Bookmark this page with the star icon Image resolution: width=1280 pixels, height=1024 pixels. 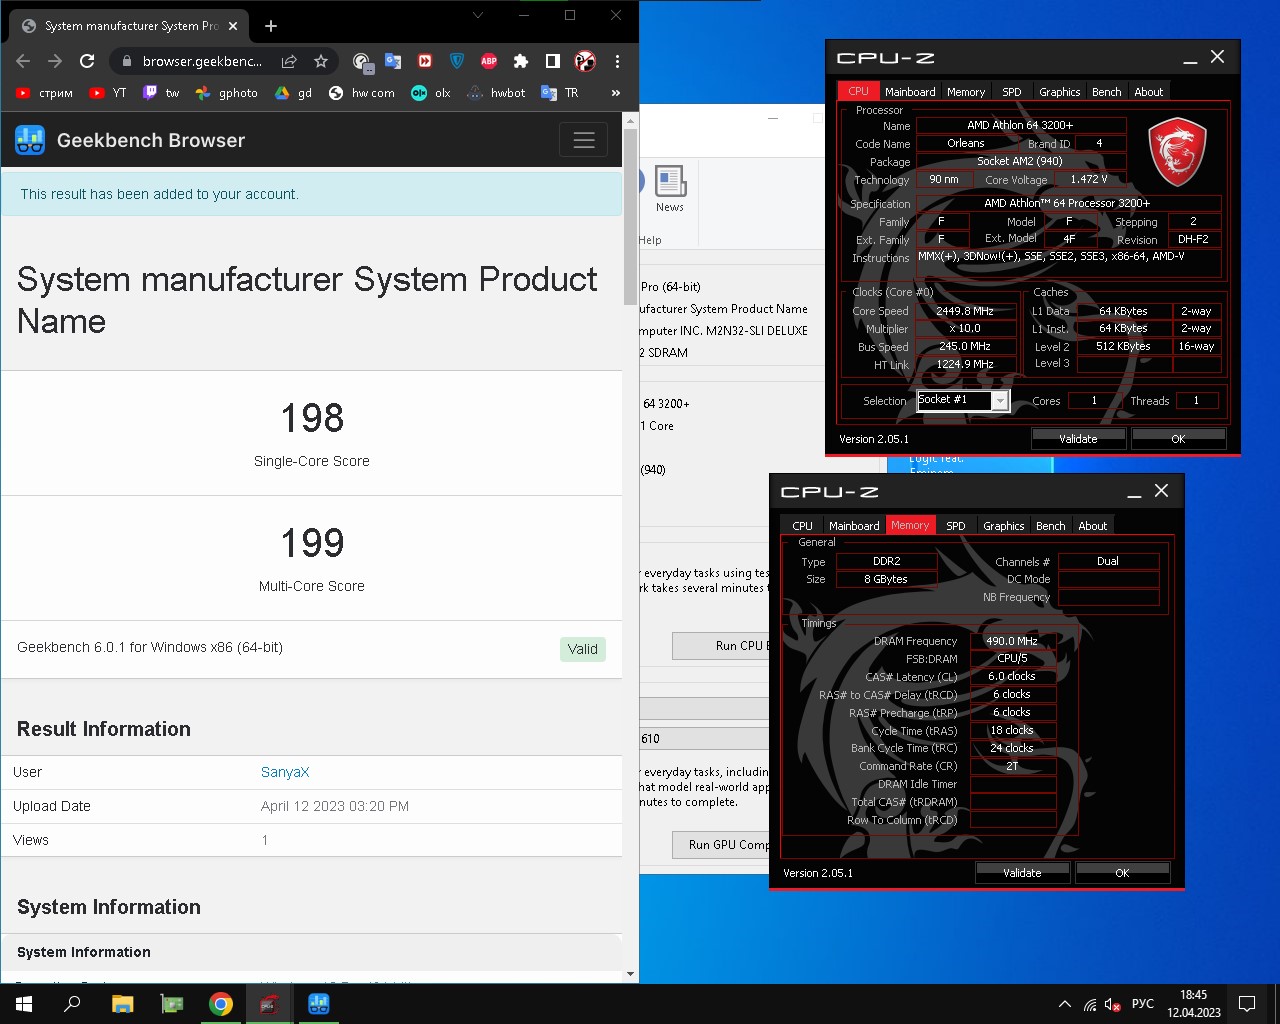[321, 61]
